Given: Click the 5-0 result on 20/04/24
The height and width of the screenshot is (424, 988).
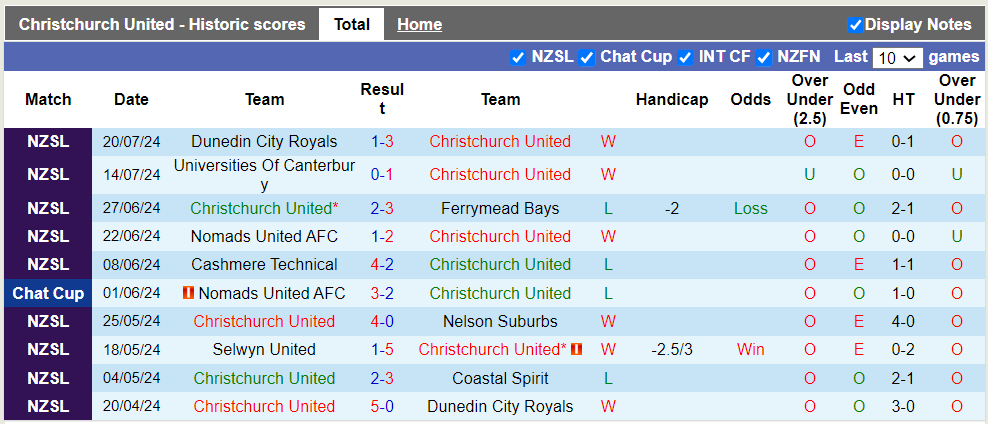Looking at the screenshot, I should pos(382,406).
